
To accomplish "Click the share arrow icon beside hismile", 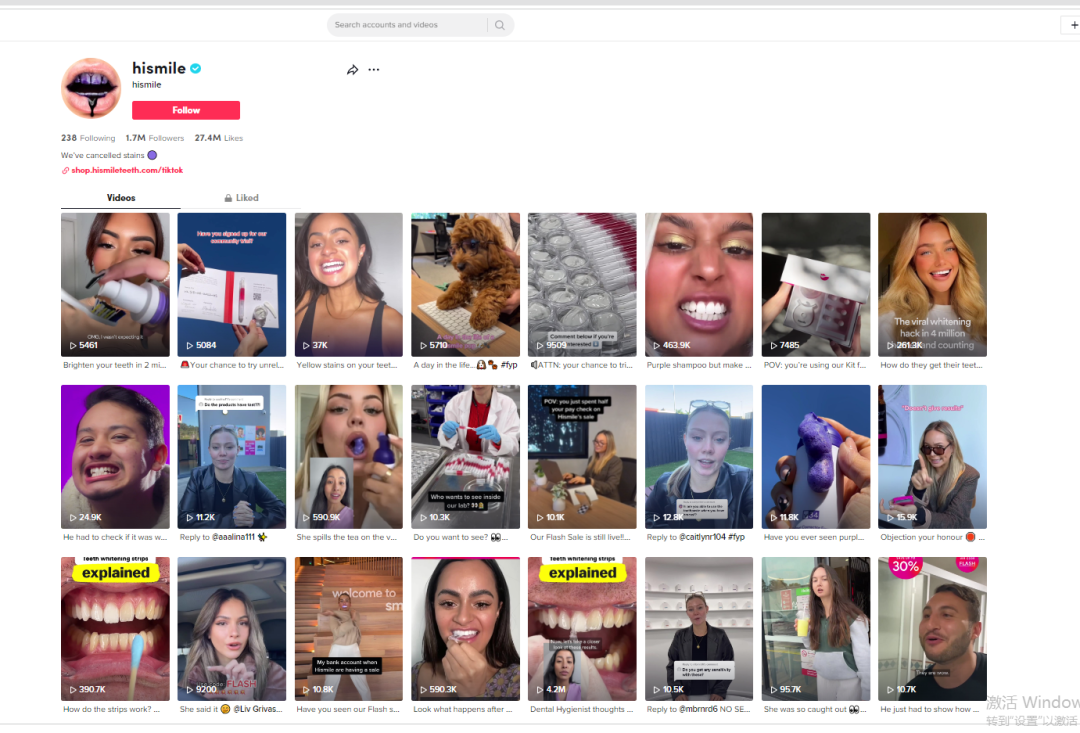I will [x=352, y=70].
